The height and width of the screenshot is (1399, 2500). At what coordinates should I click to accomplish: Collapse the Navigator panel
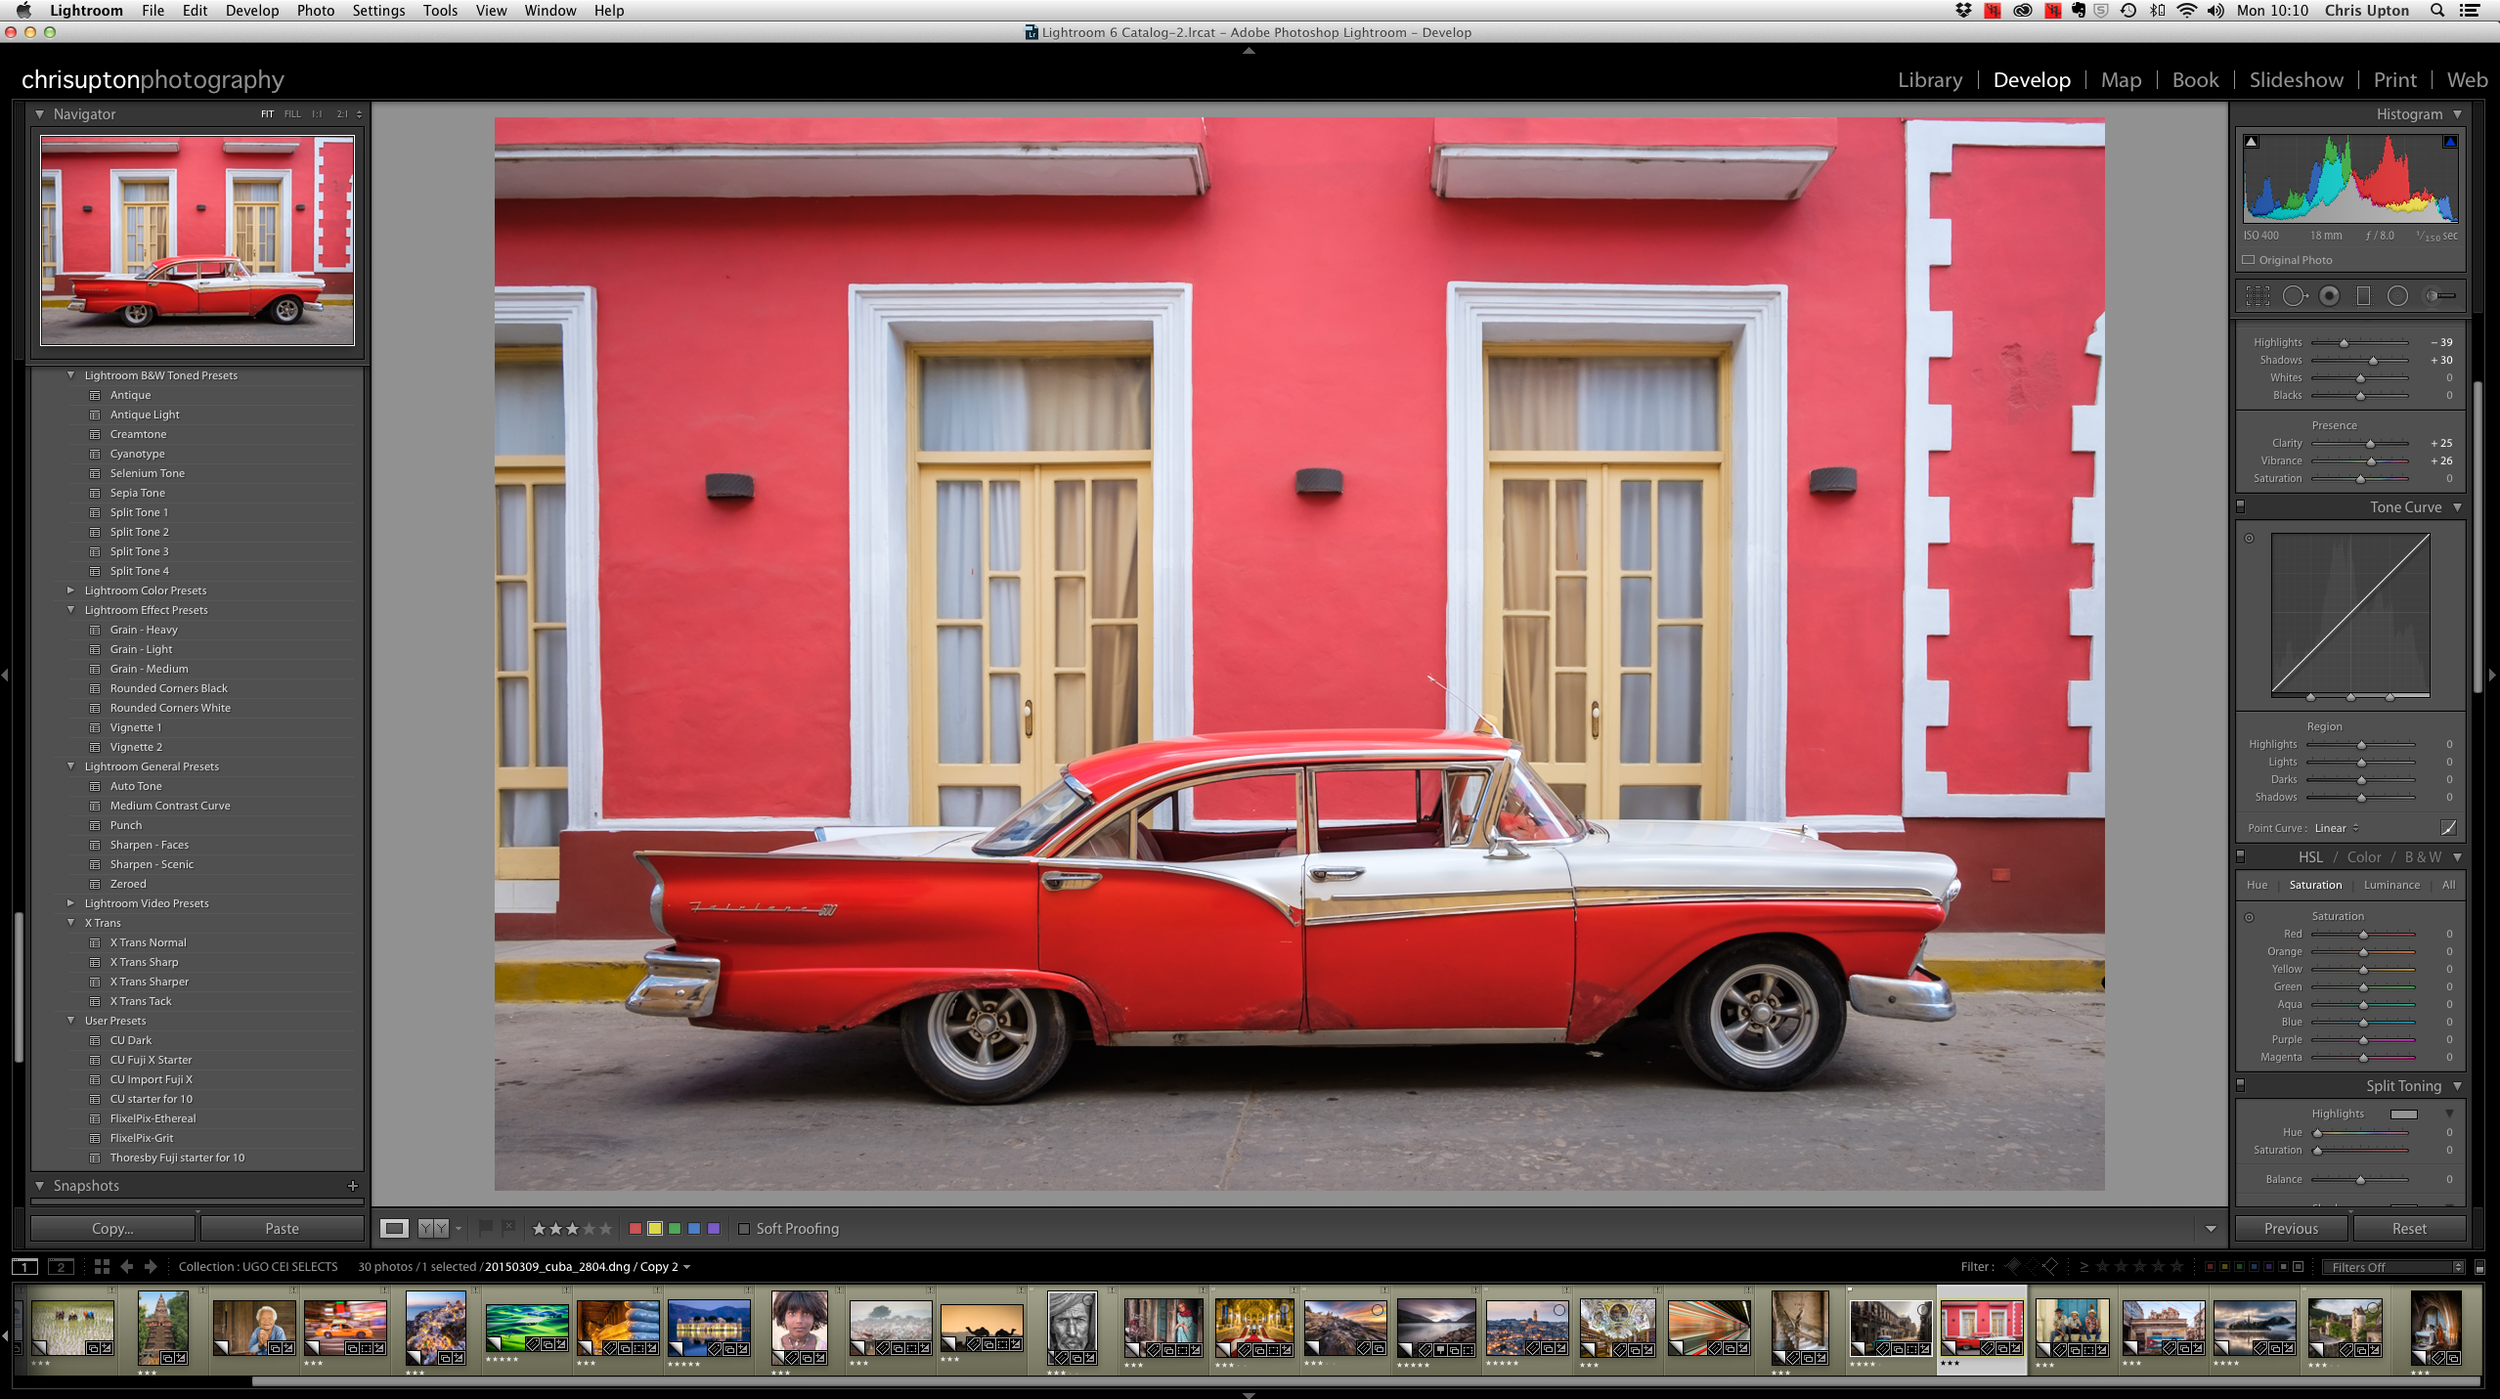(x=39, y=114)
